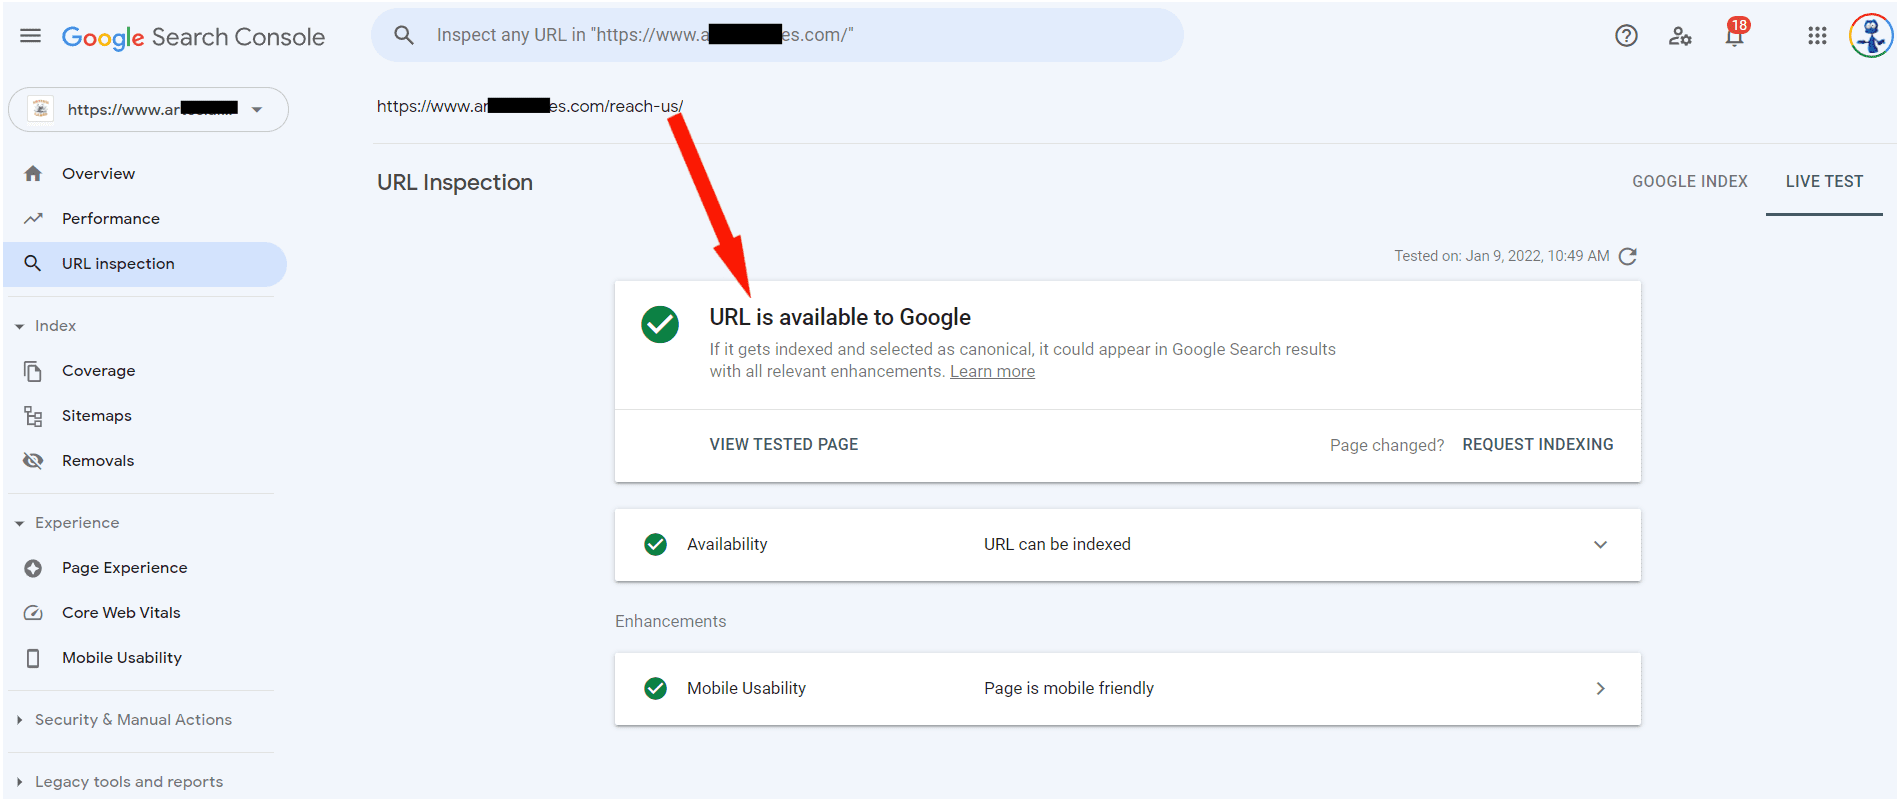Open the Google apps grid

click(x=1817, y=36)
